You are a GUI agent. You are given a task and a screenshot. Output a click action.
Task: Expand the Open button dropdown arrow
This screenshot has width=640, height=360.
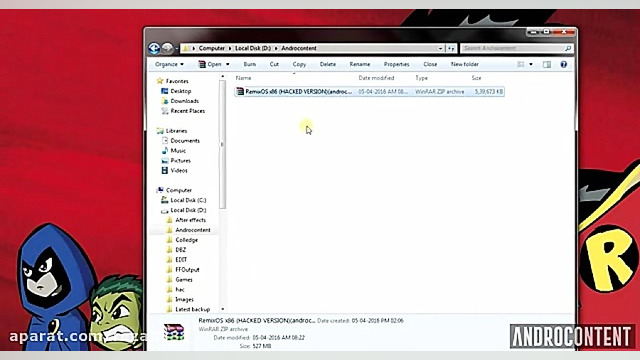tap(228, 64)
